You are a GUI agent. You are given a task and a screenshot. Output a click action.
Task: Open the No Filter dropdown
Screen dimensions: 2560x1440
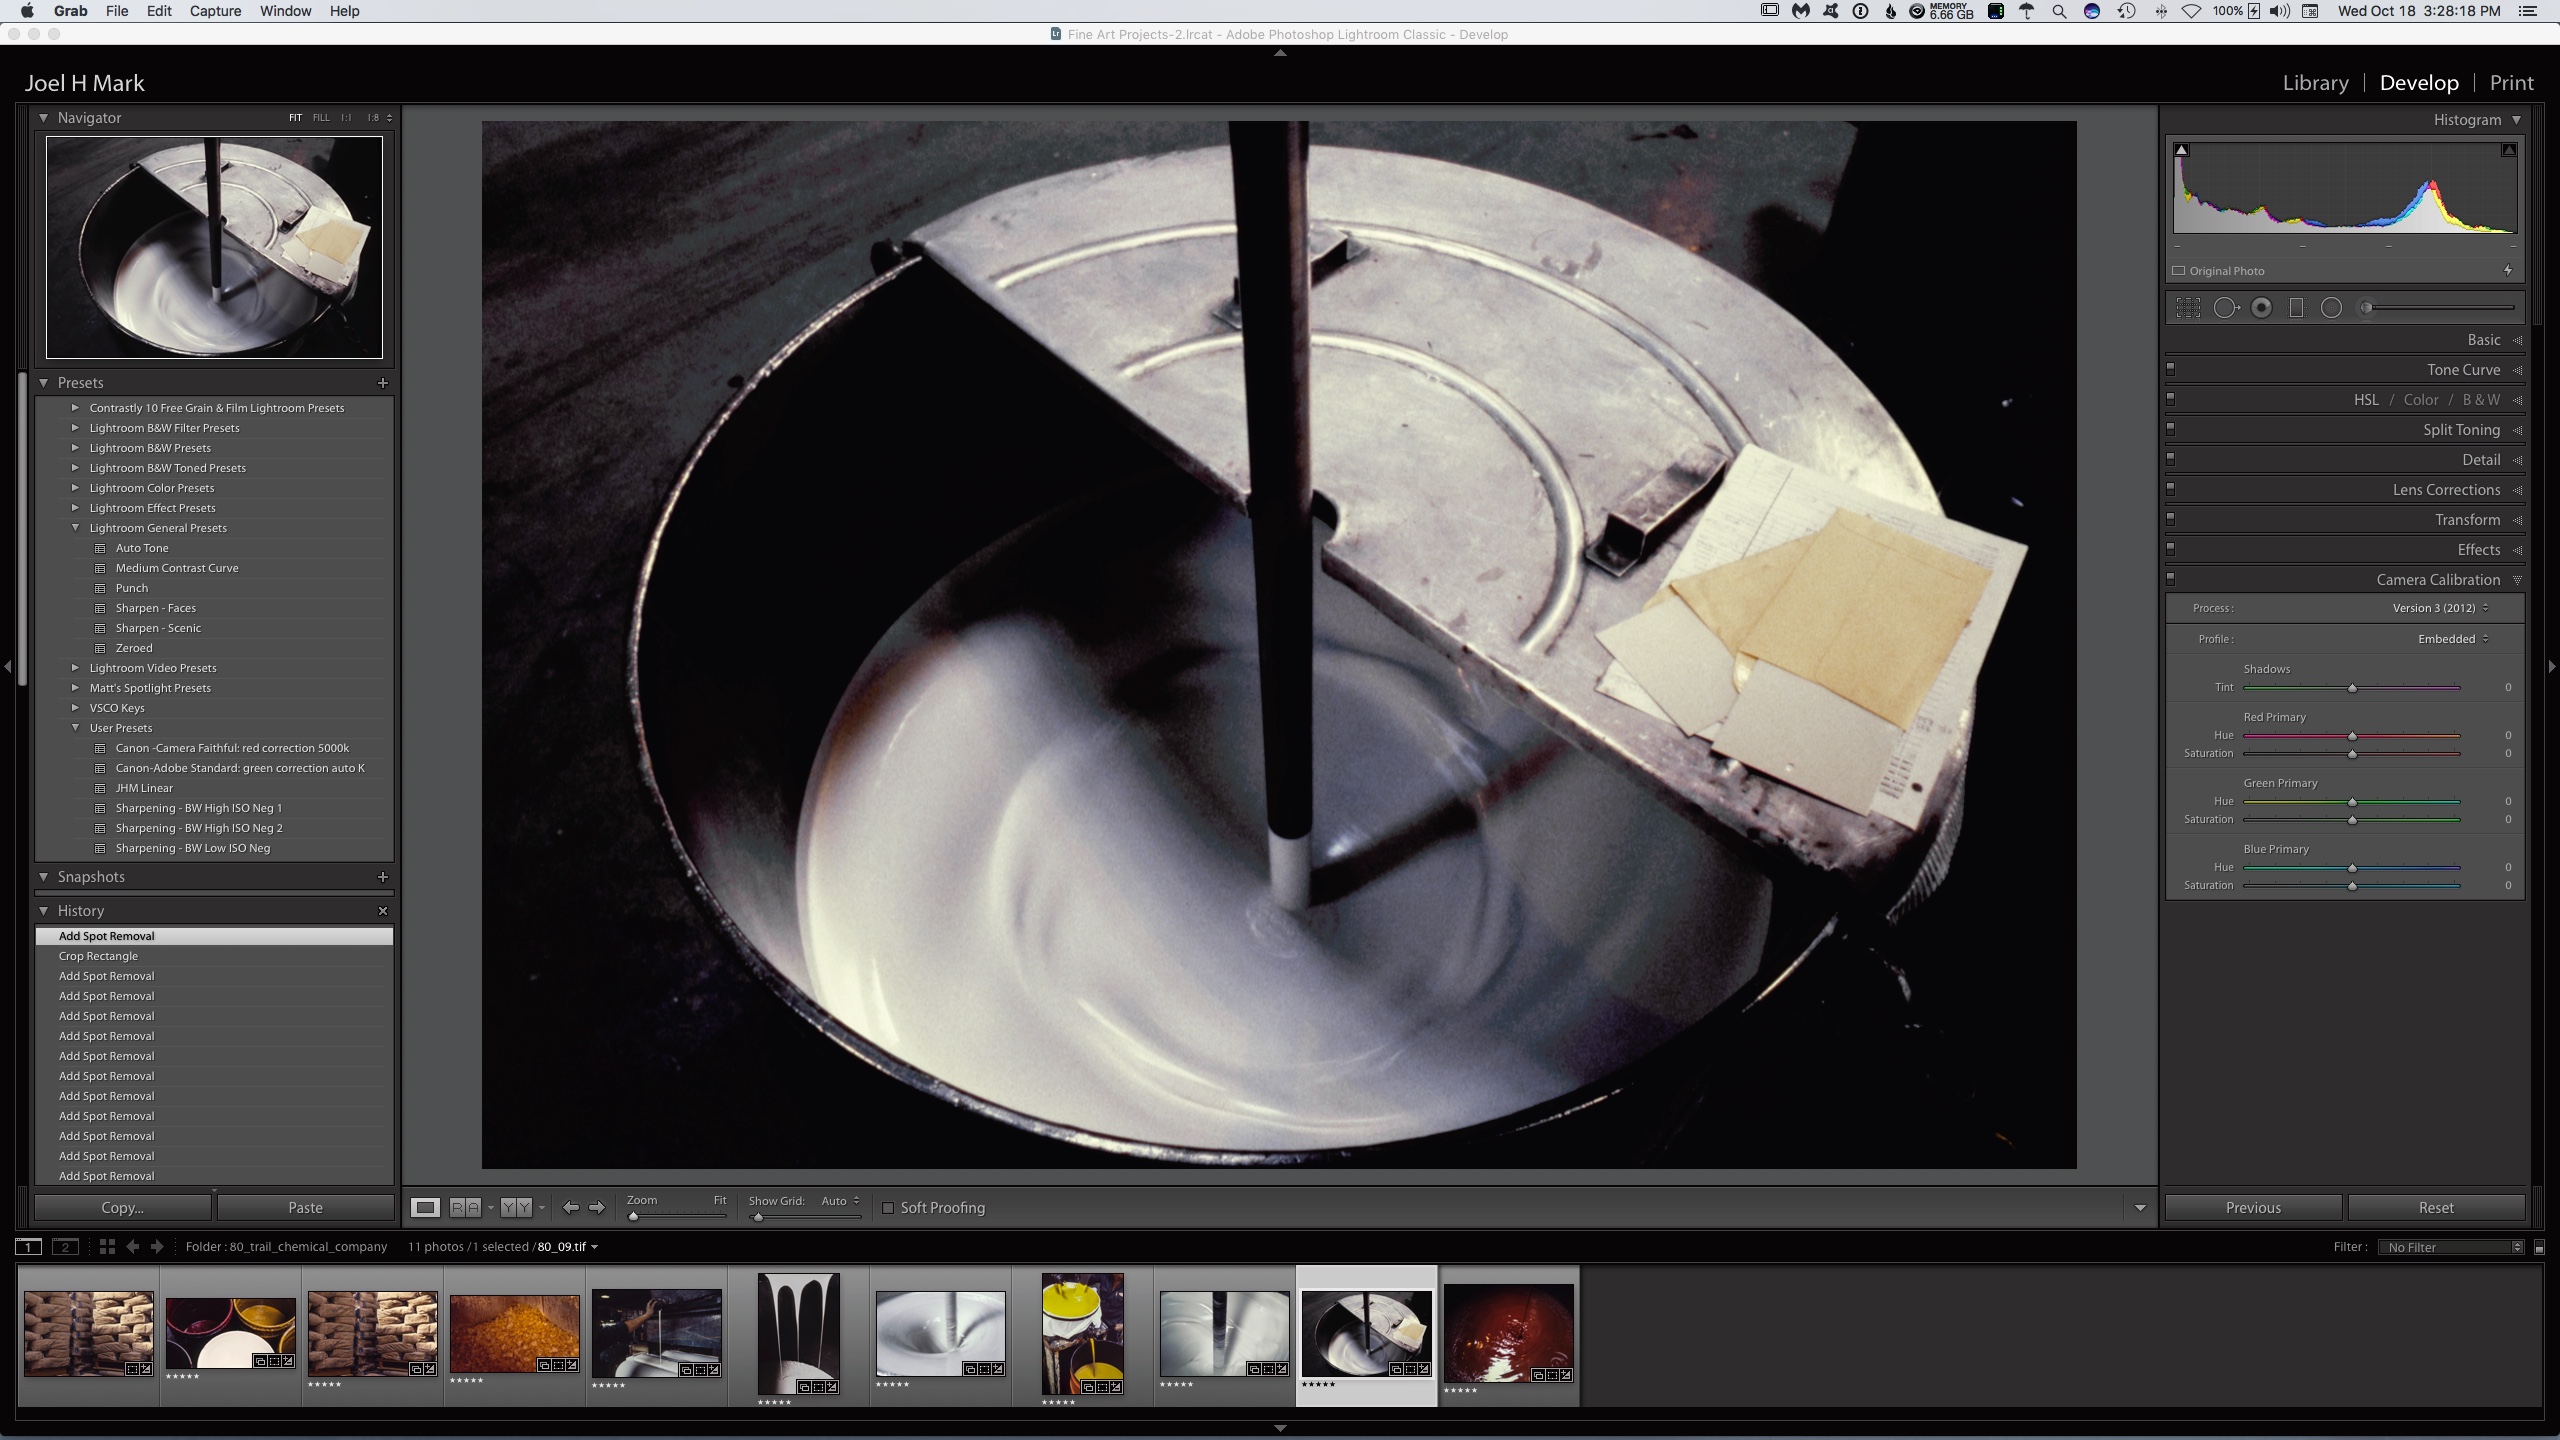[x=2453, y=1247]
